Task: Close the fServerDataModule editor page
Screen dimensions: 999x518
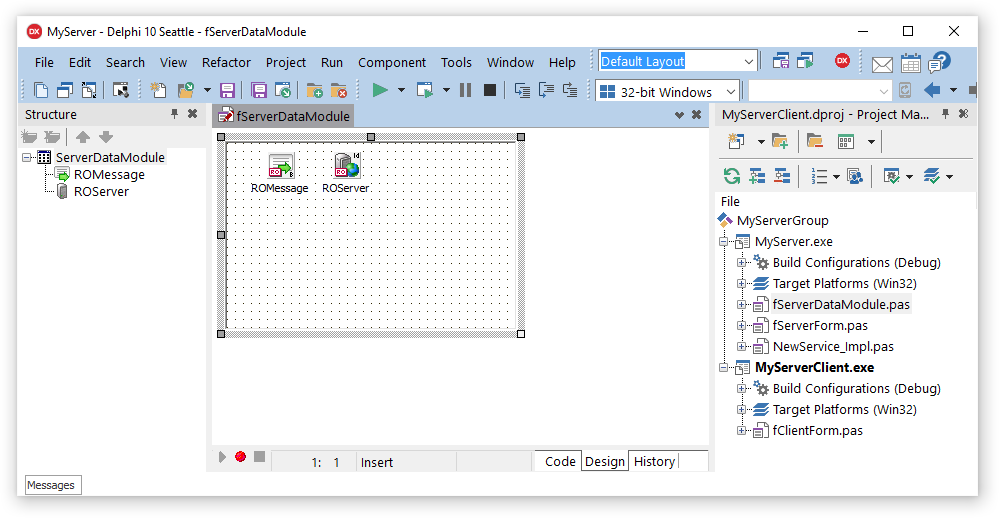Action: [x=696, y=115]
